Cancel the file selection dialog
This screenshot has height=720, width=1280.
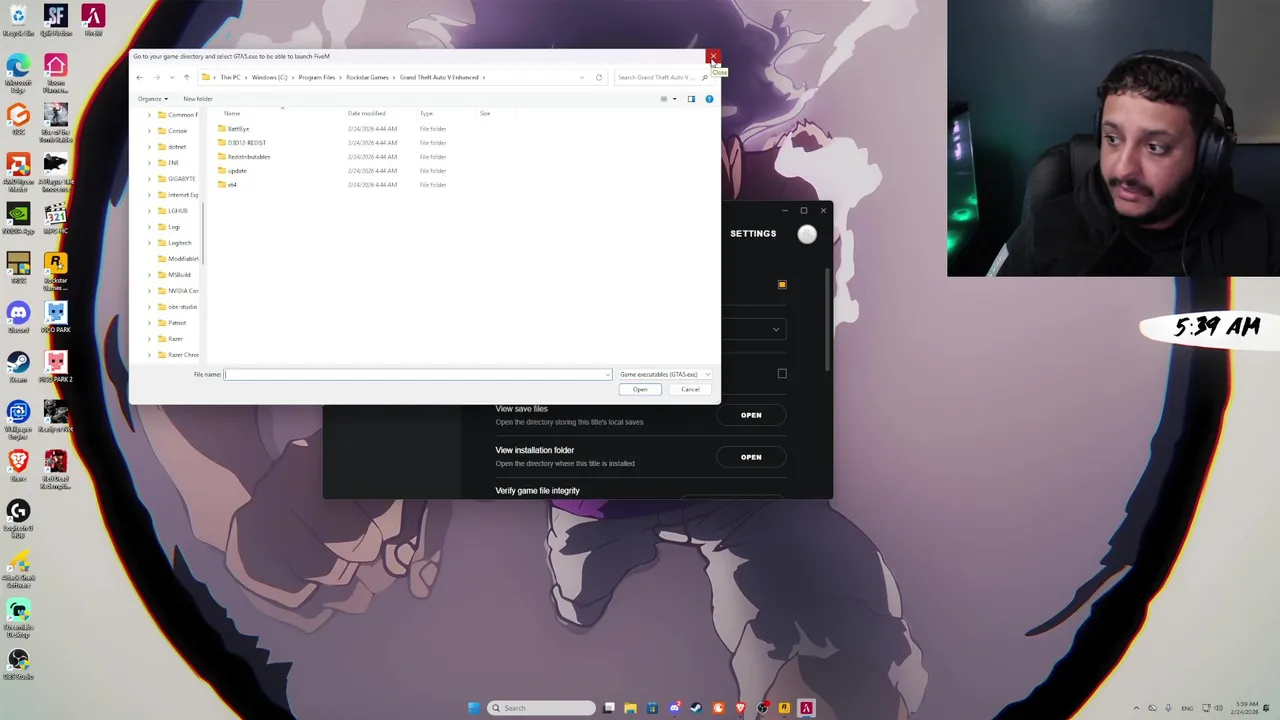[690, 389]
